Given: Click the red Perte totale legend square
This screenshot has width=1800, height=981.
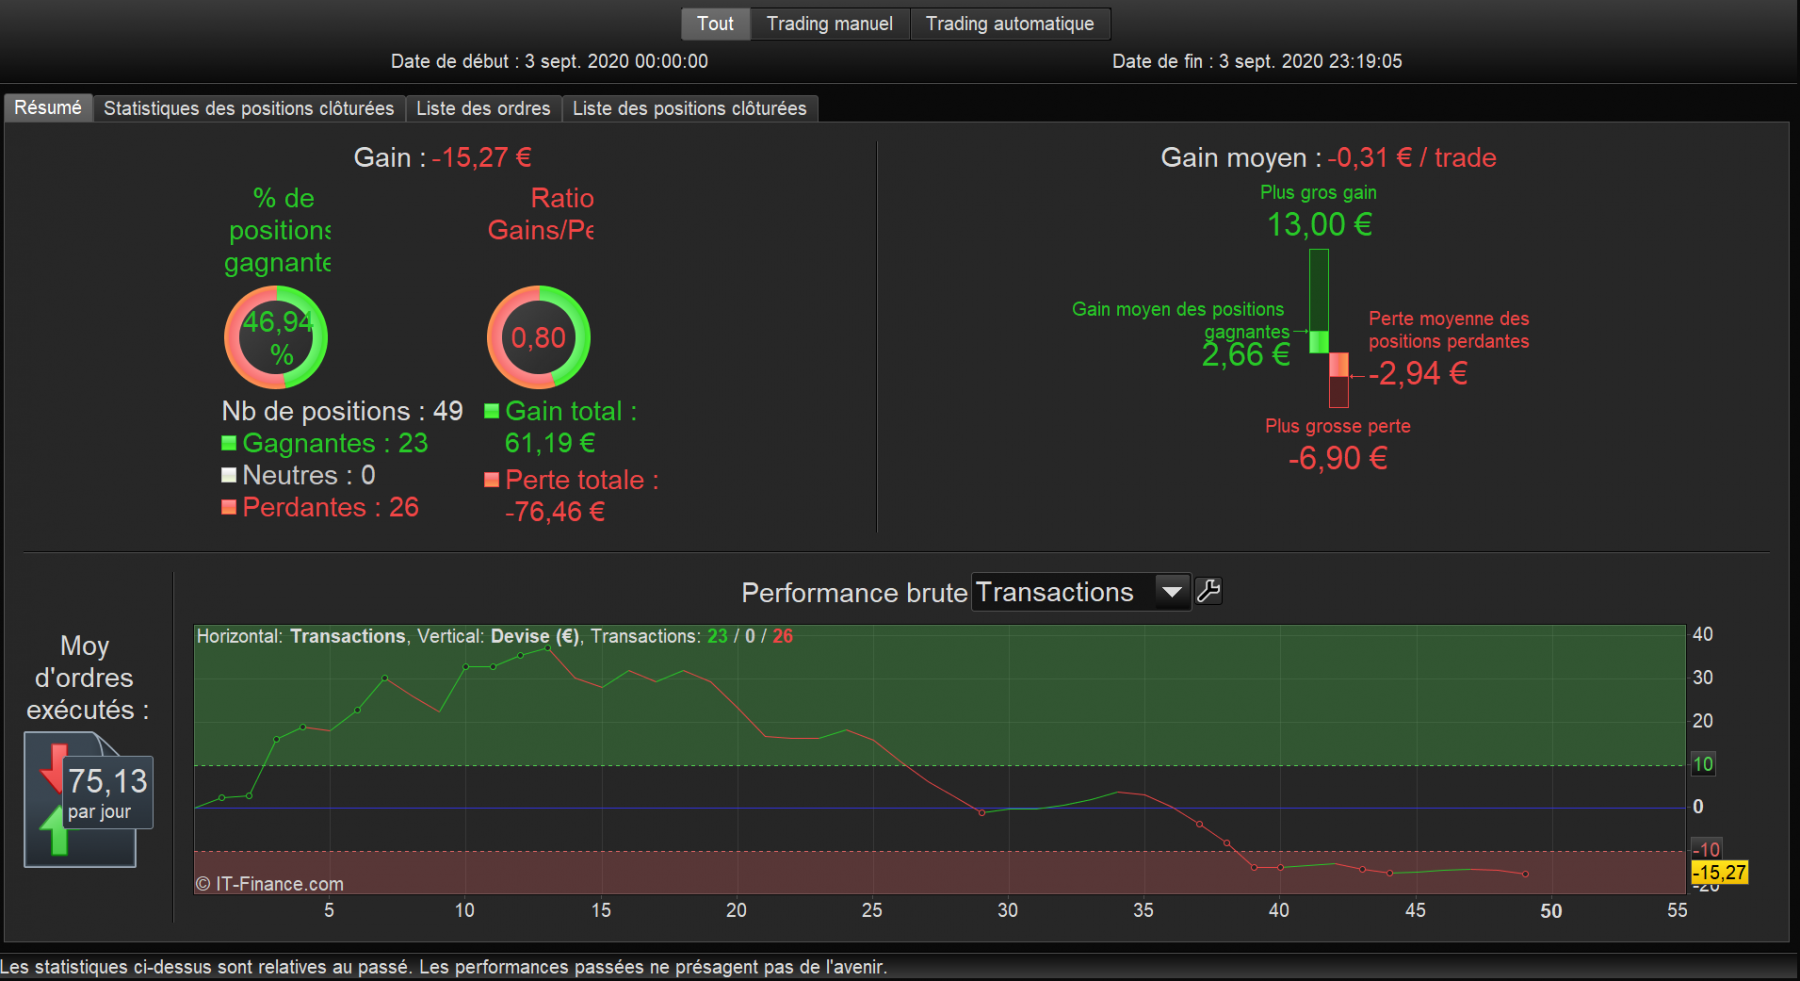Looking at the screenshot, I should coord(492,480).
